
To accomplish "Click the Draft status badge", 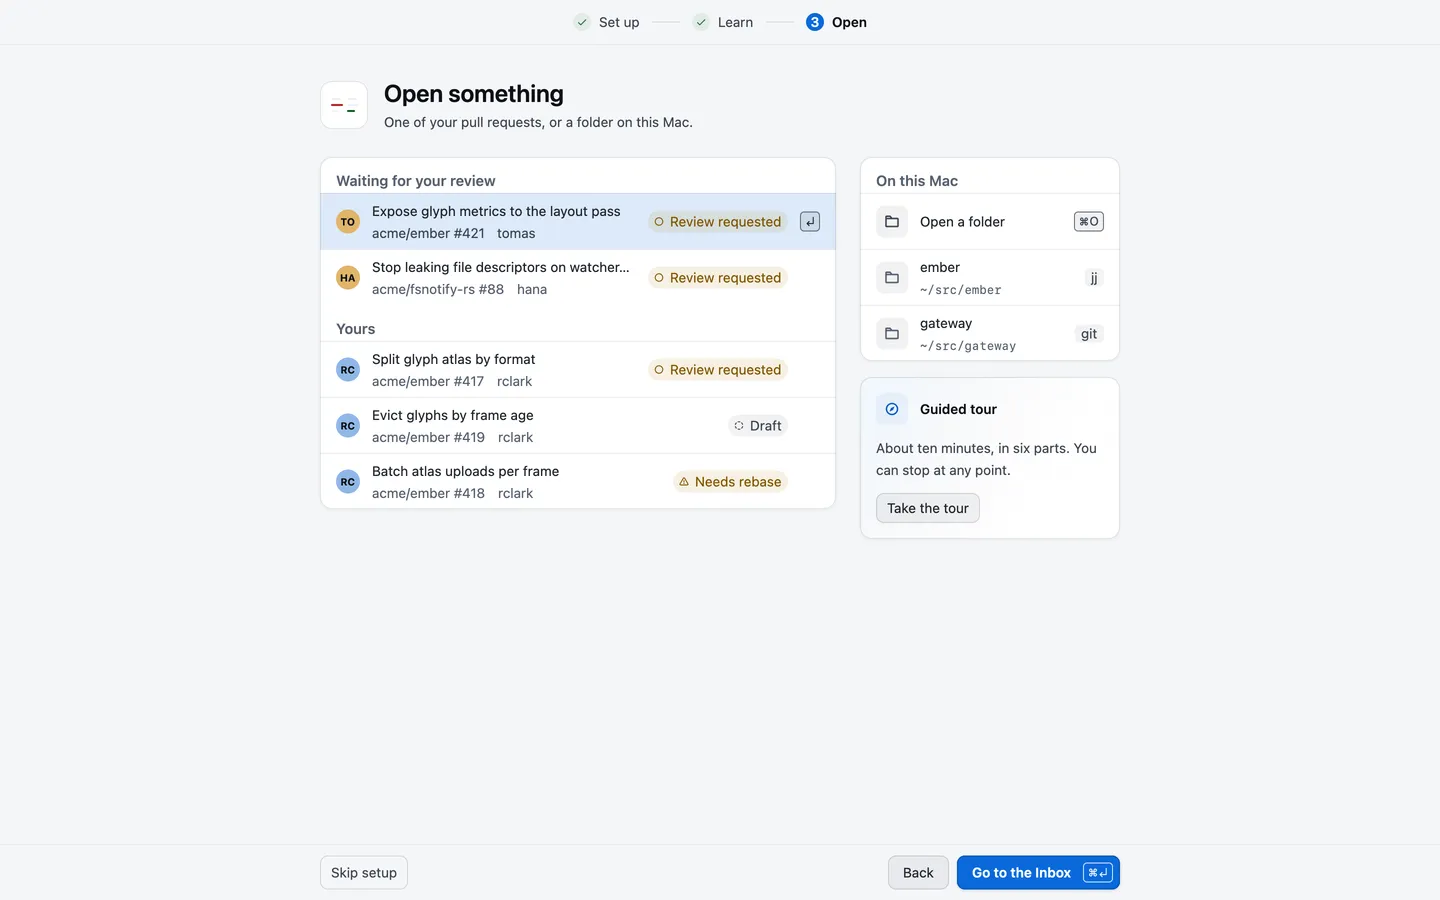I will coord(758,426).
